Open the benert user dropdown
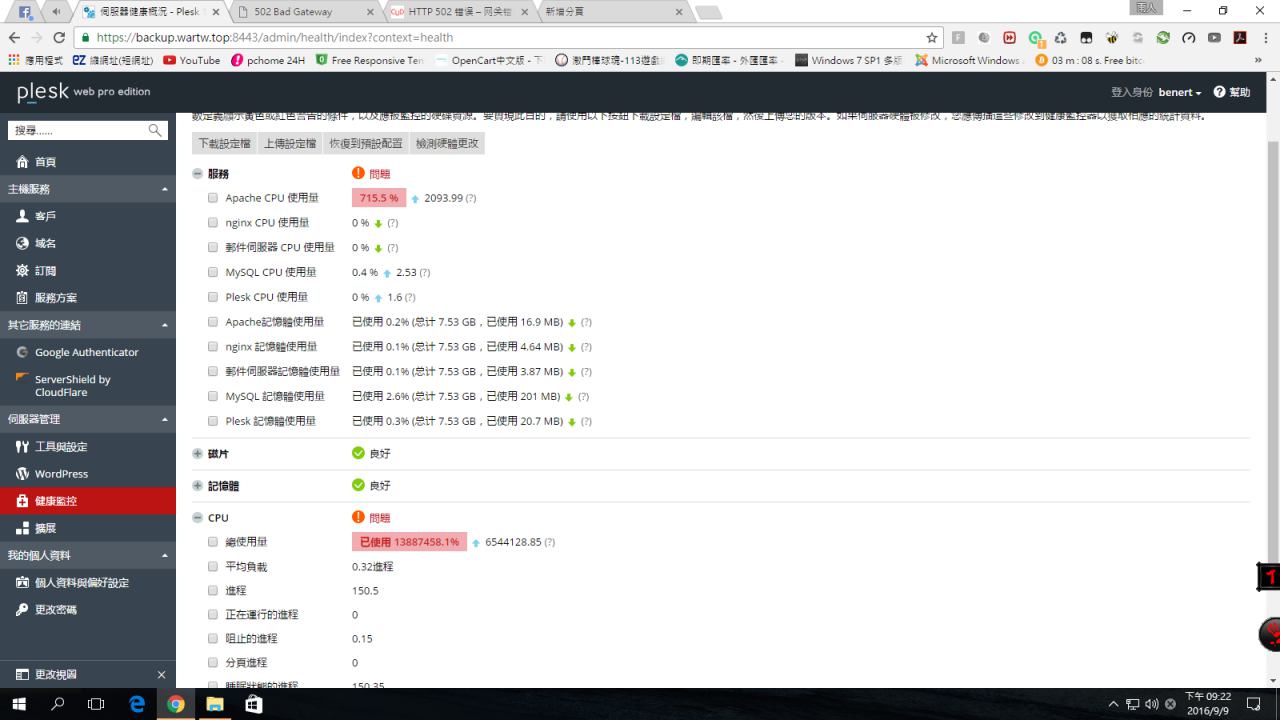Viewport: 1280px width, 720px height. [x=1180, y=92]
